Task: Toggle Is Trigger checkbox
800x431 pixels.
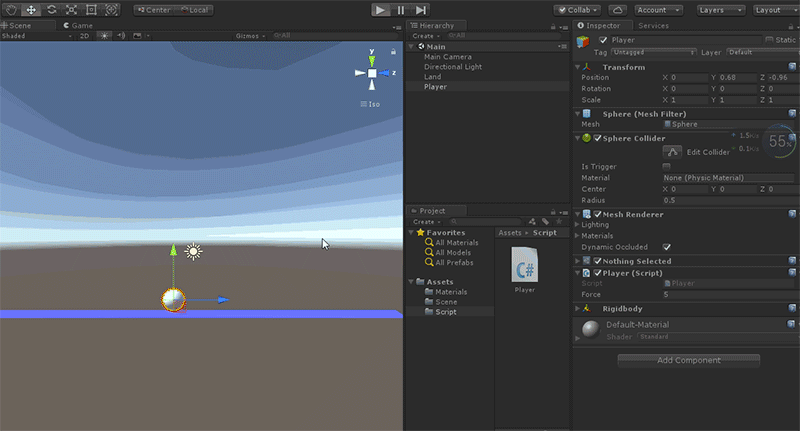Action: tap(666, 166)
